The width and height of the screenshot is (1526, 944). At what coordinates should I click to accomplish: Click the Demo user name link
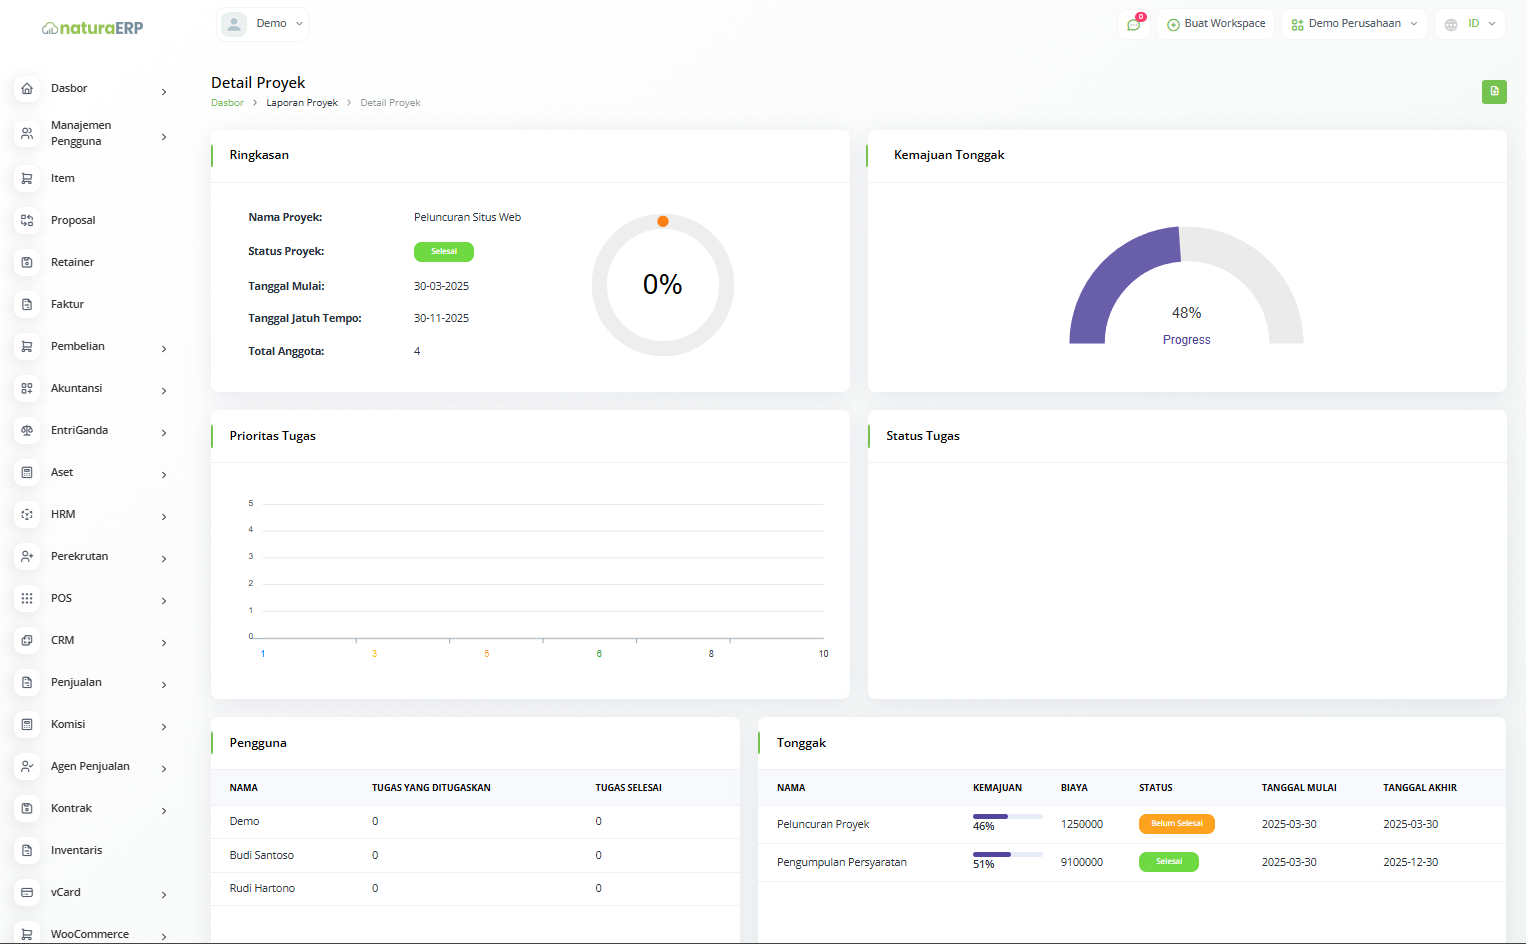tap(244, 822)
